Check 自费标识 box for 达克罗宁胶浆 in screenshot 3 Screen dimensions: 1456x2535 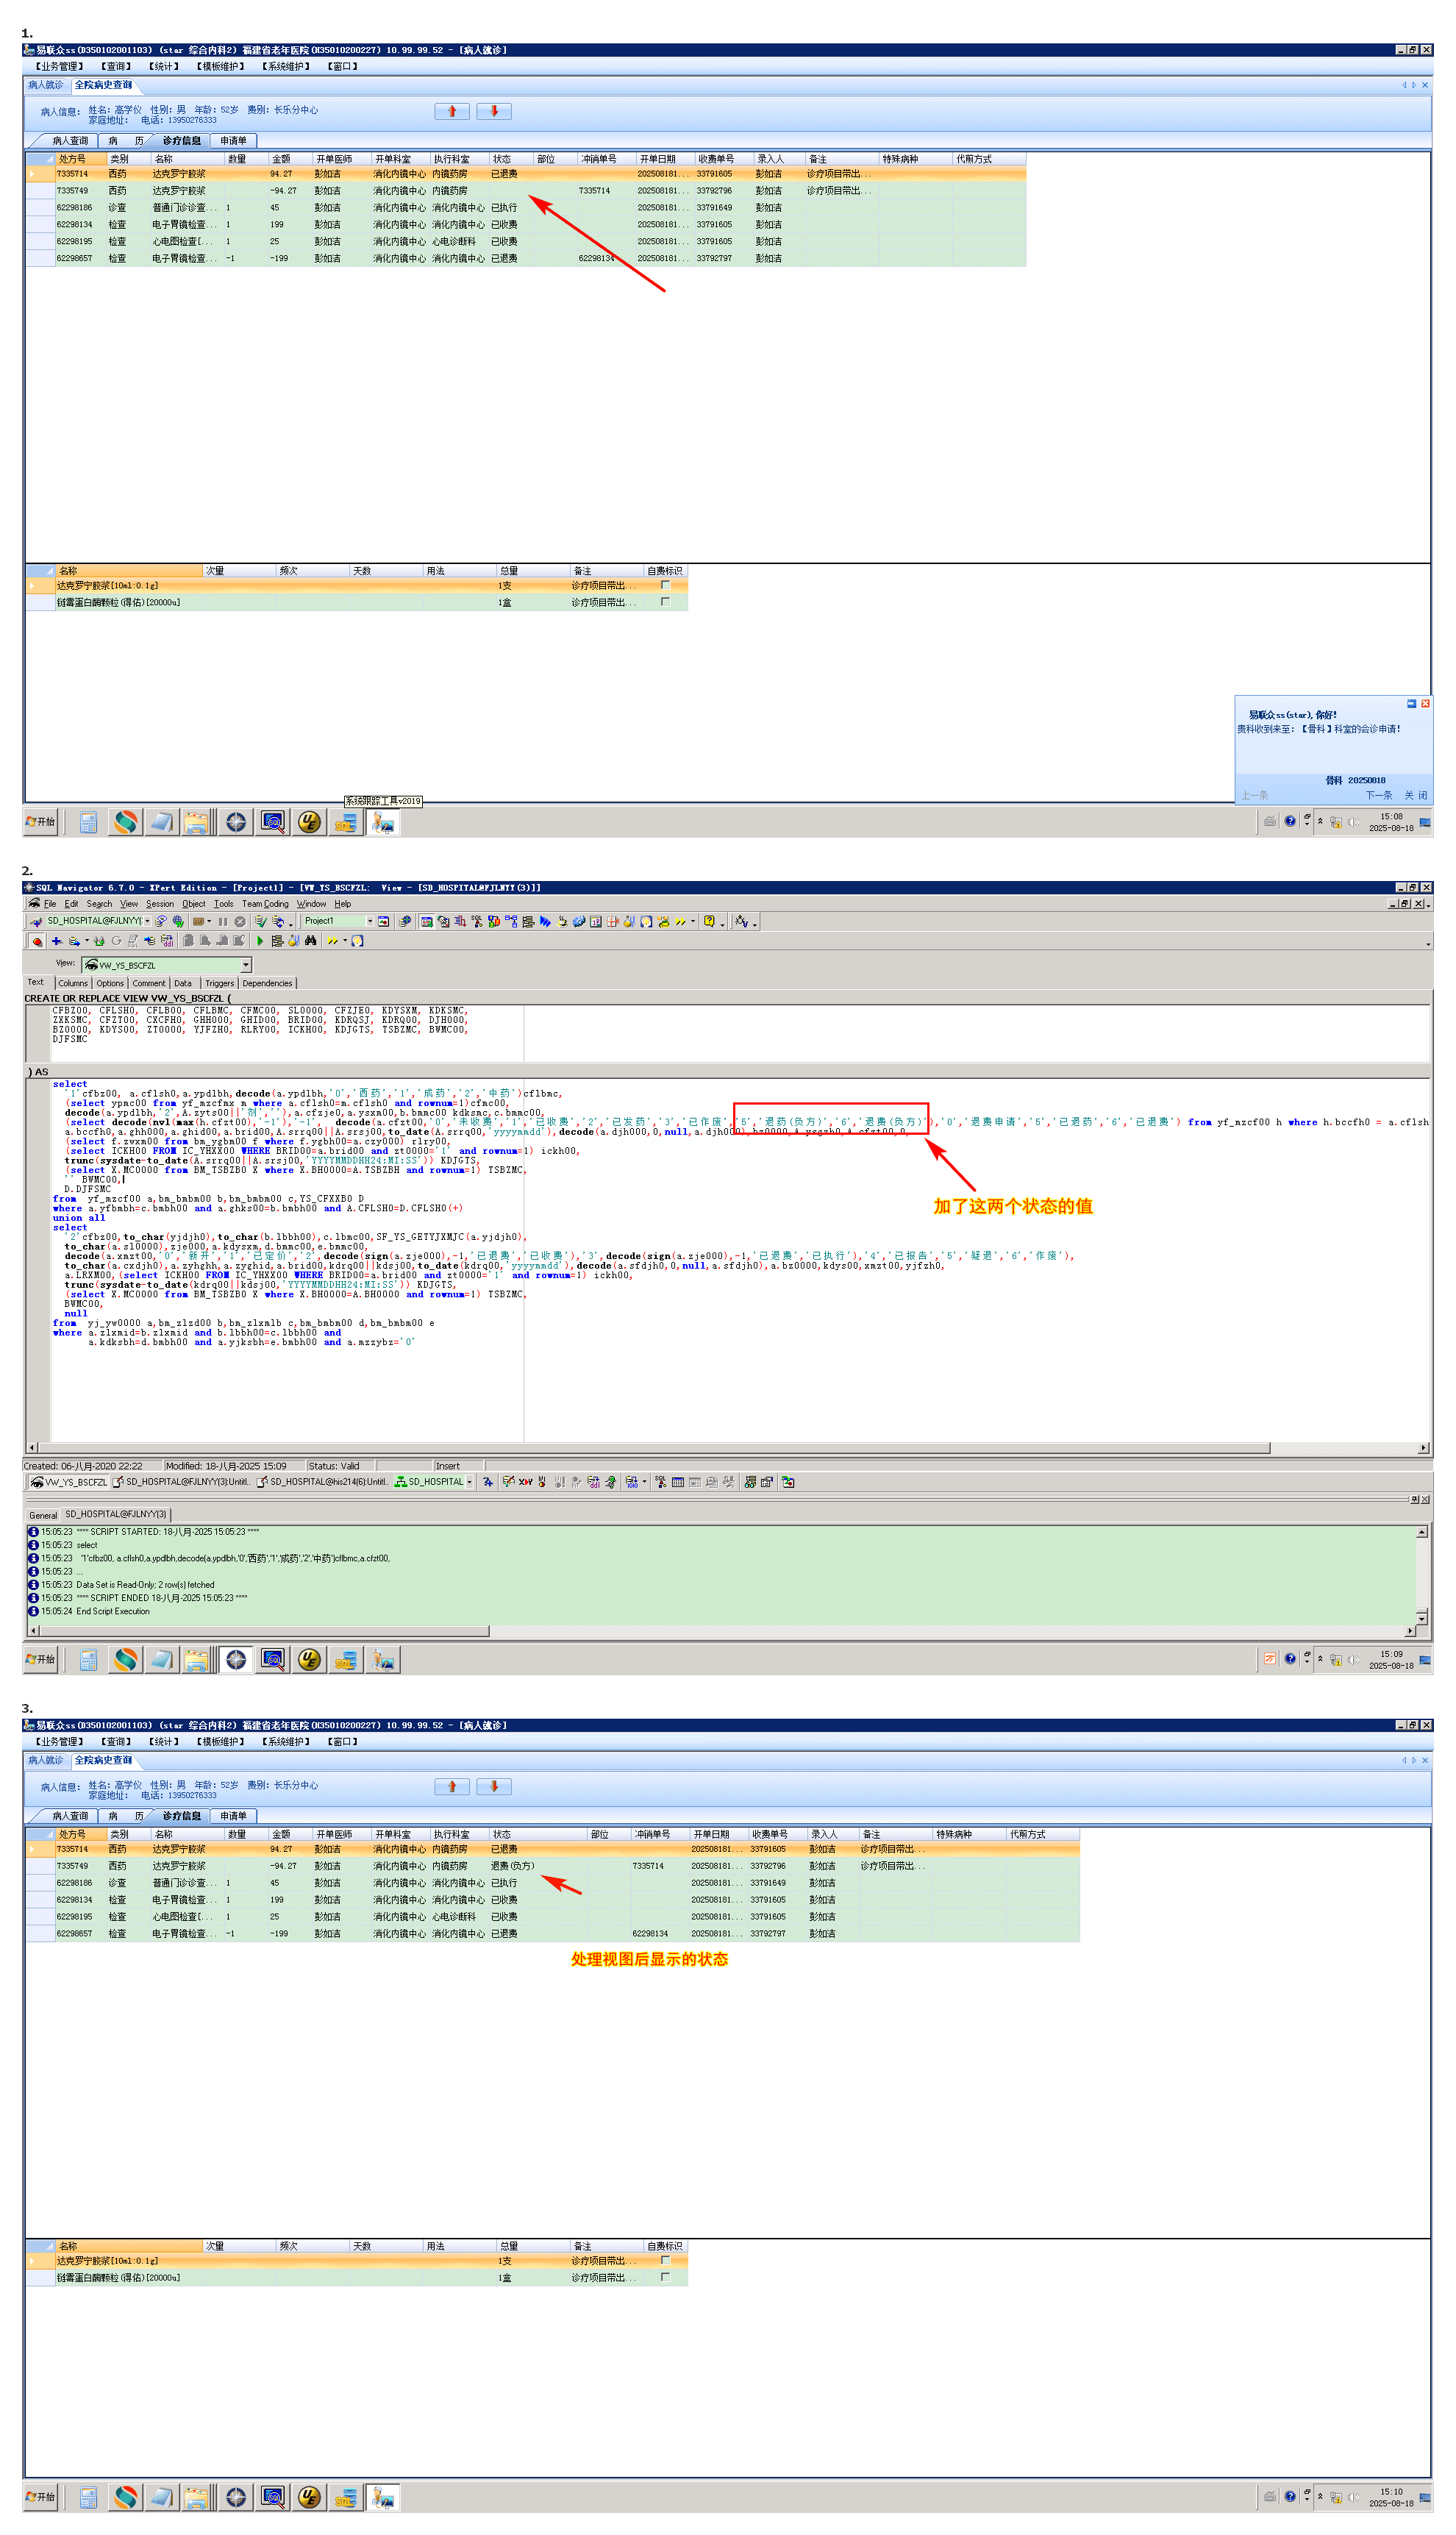click(x=665, y=2260)
